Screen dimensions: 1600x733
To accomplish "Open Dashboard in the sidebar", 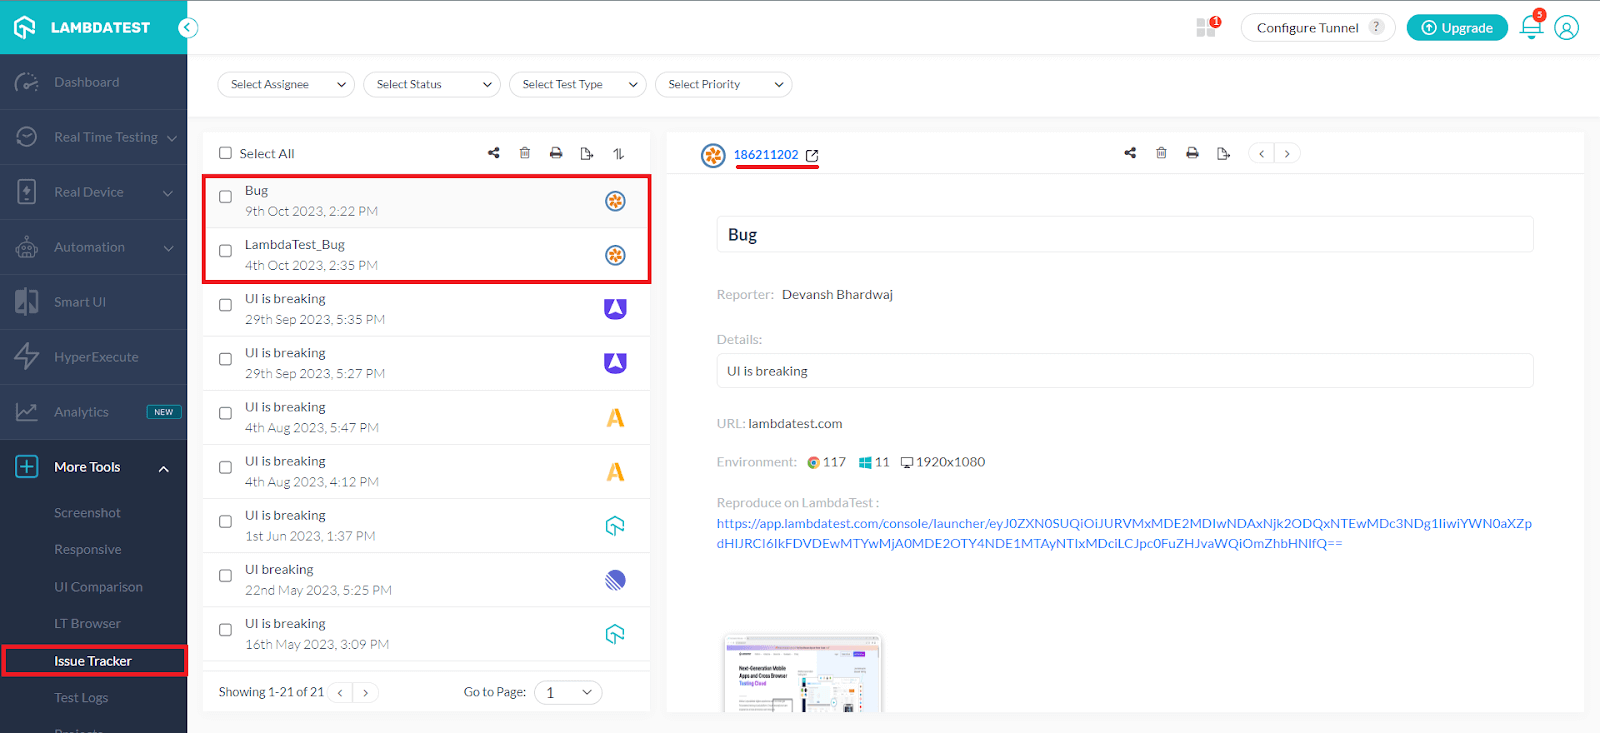I will click(94, 82).
